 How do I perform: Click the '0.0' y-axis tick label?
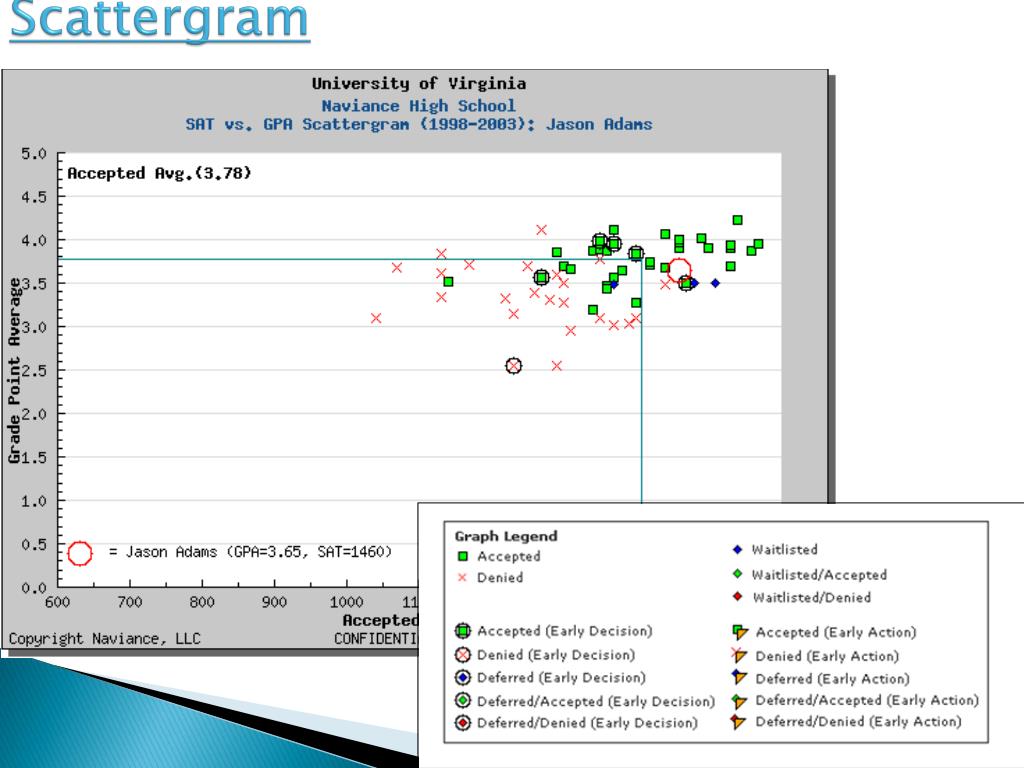pyautogui.click(x=34, y=588)
